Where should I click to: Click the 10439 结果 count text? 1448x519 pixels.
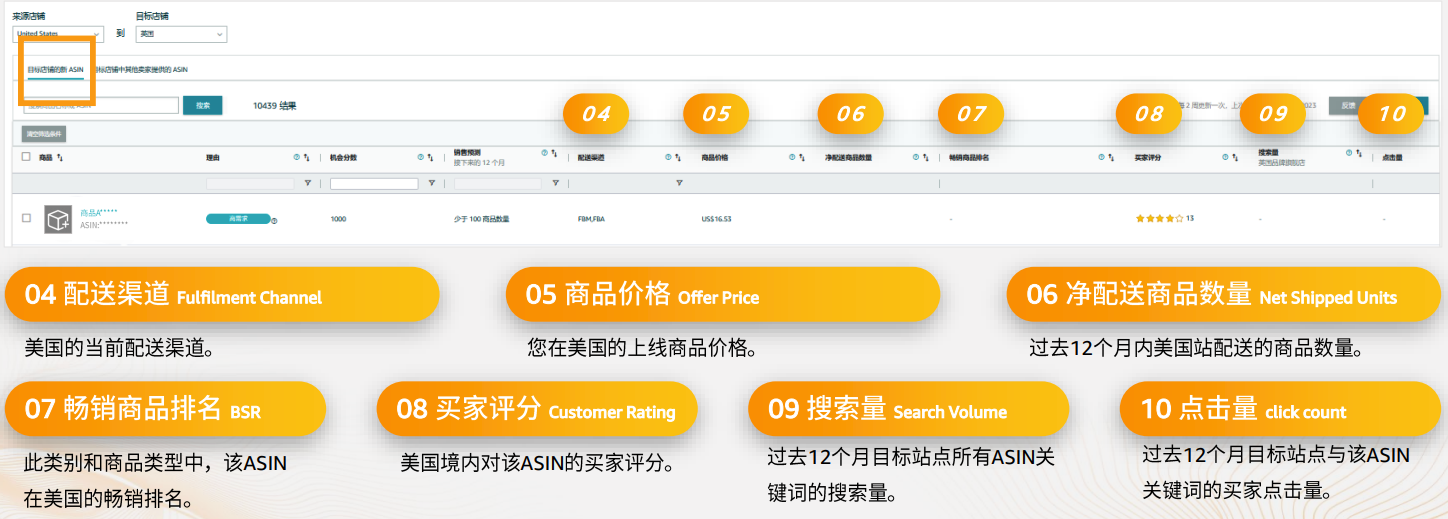[x=275, y=105]
